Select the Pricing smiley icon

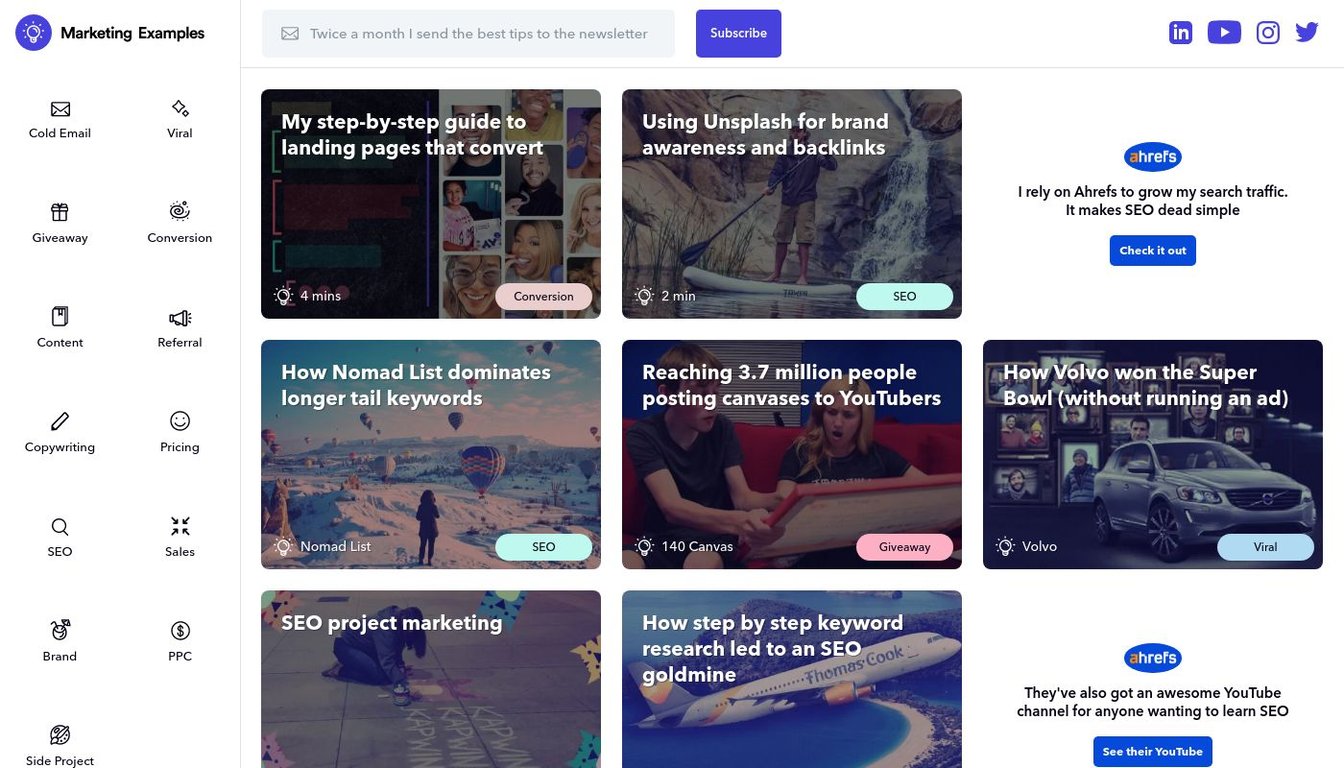[180, 421]
